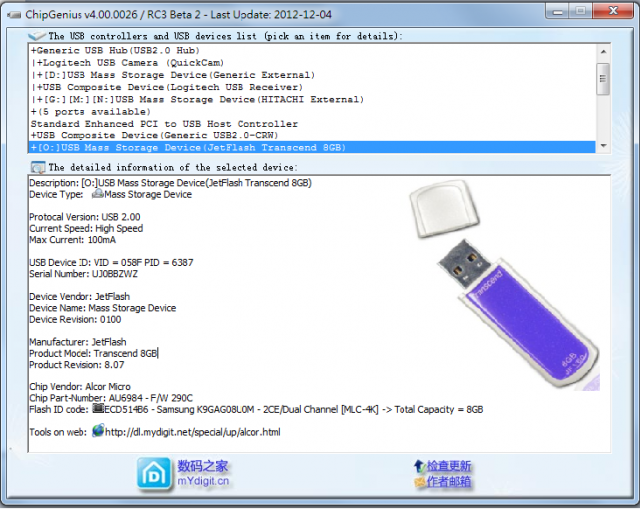Screen dimensions: 640x509
Task: Click Device Name: Mass Storage Device line
Action: [x=102, y=308]
